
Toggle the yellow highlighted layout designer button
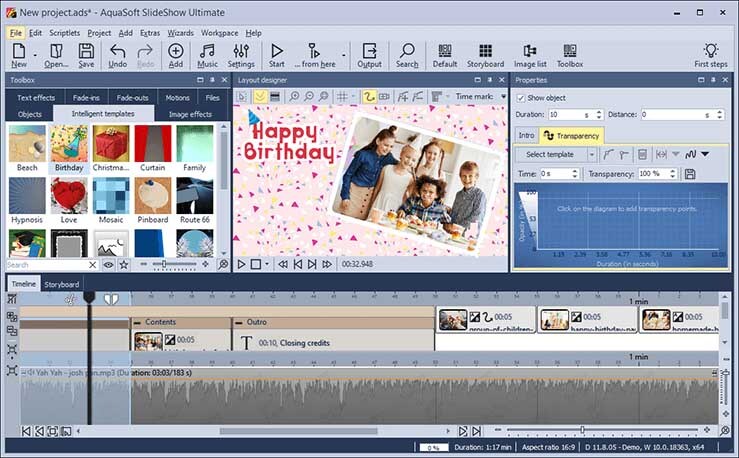(x=260, y=97)
